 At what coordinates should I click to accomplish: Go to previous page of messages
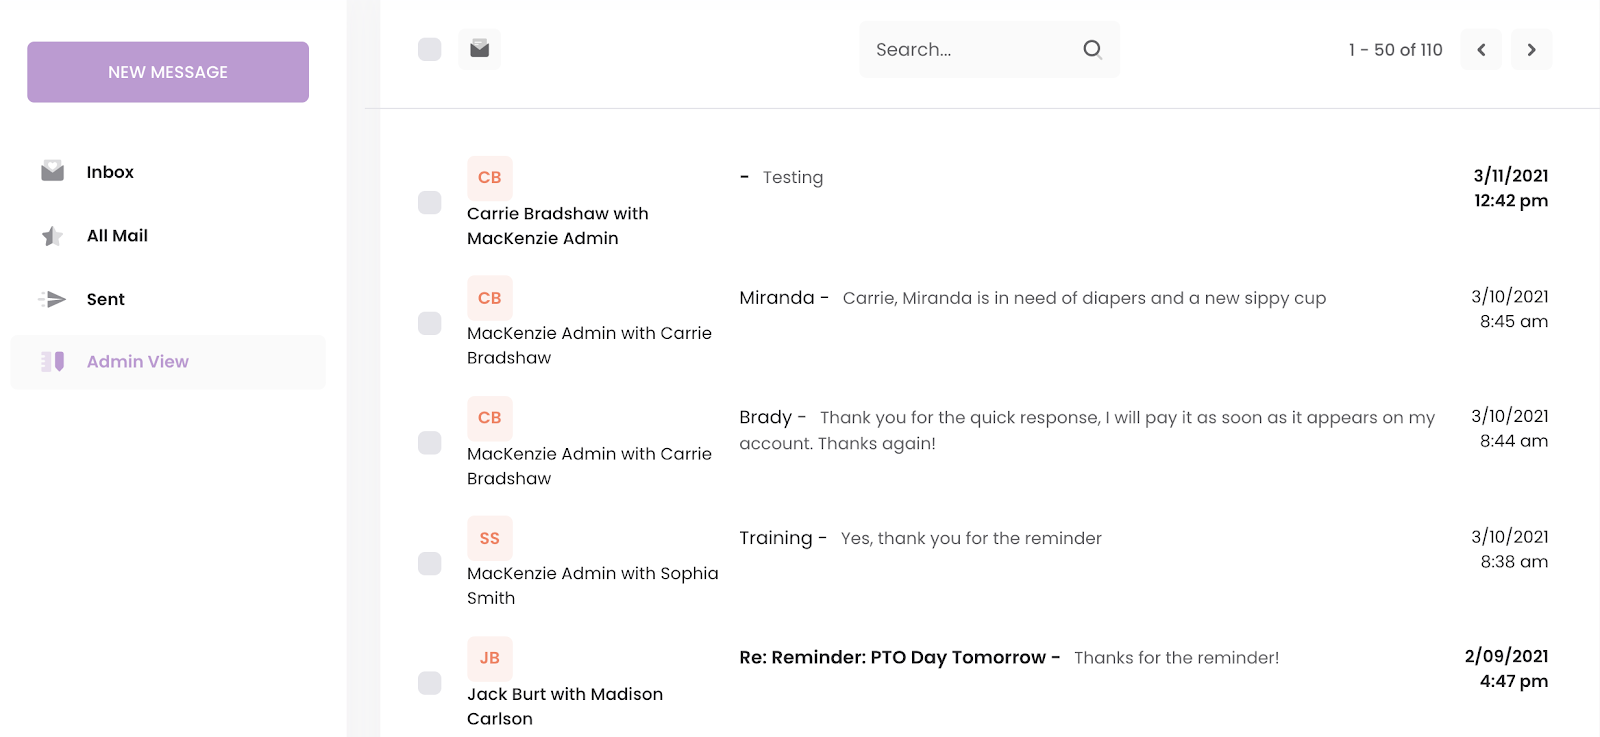1481,50
